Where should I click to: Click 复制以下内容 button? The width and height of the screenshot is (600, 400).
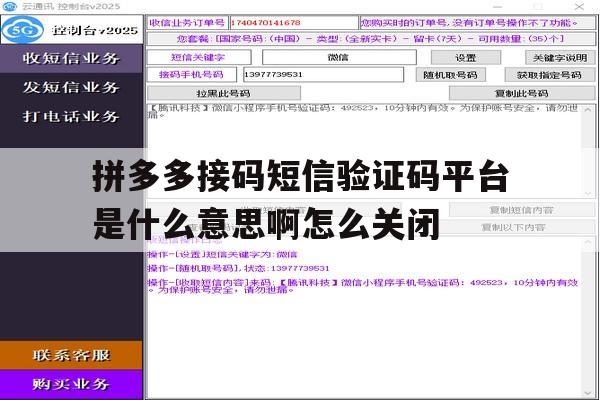coord(513,227)
